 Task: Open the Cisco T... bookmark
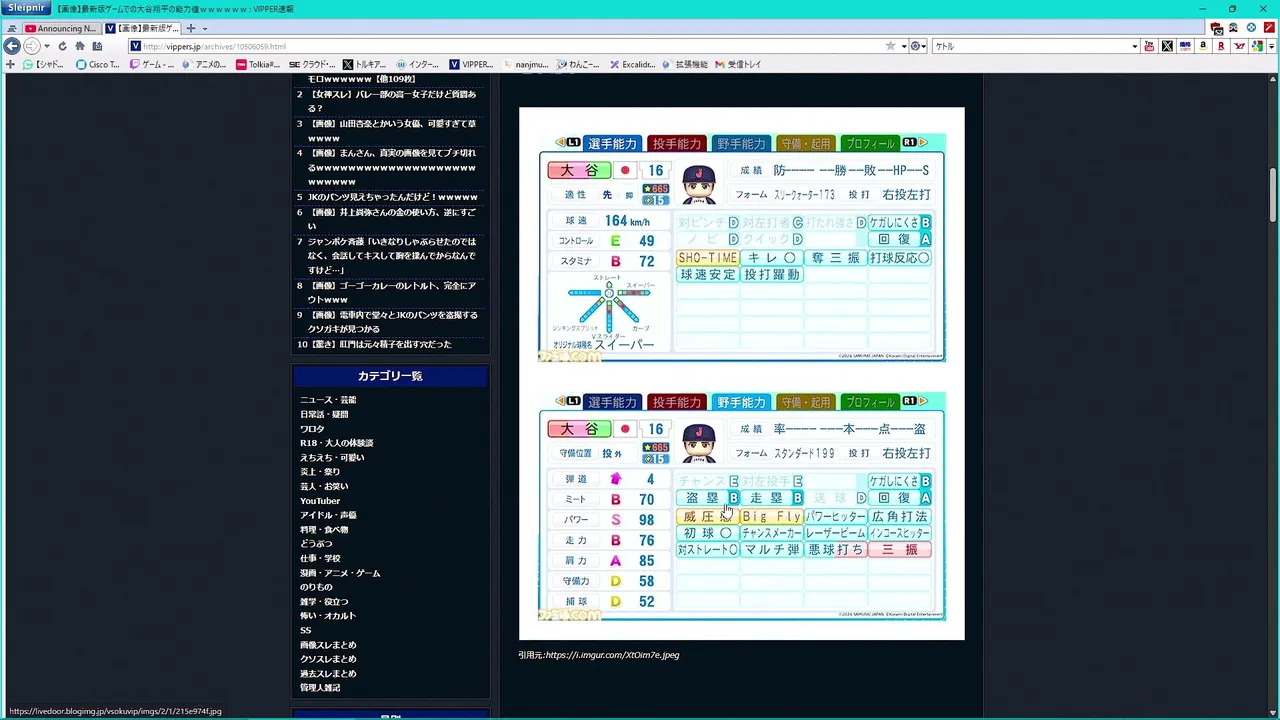coord(98,64)
